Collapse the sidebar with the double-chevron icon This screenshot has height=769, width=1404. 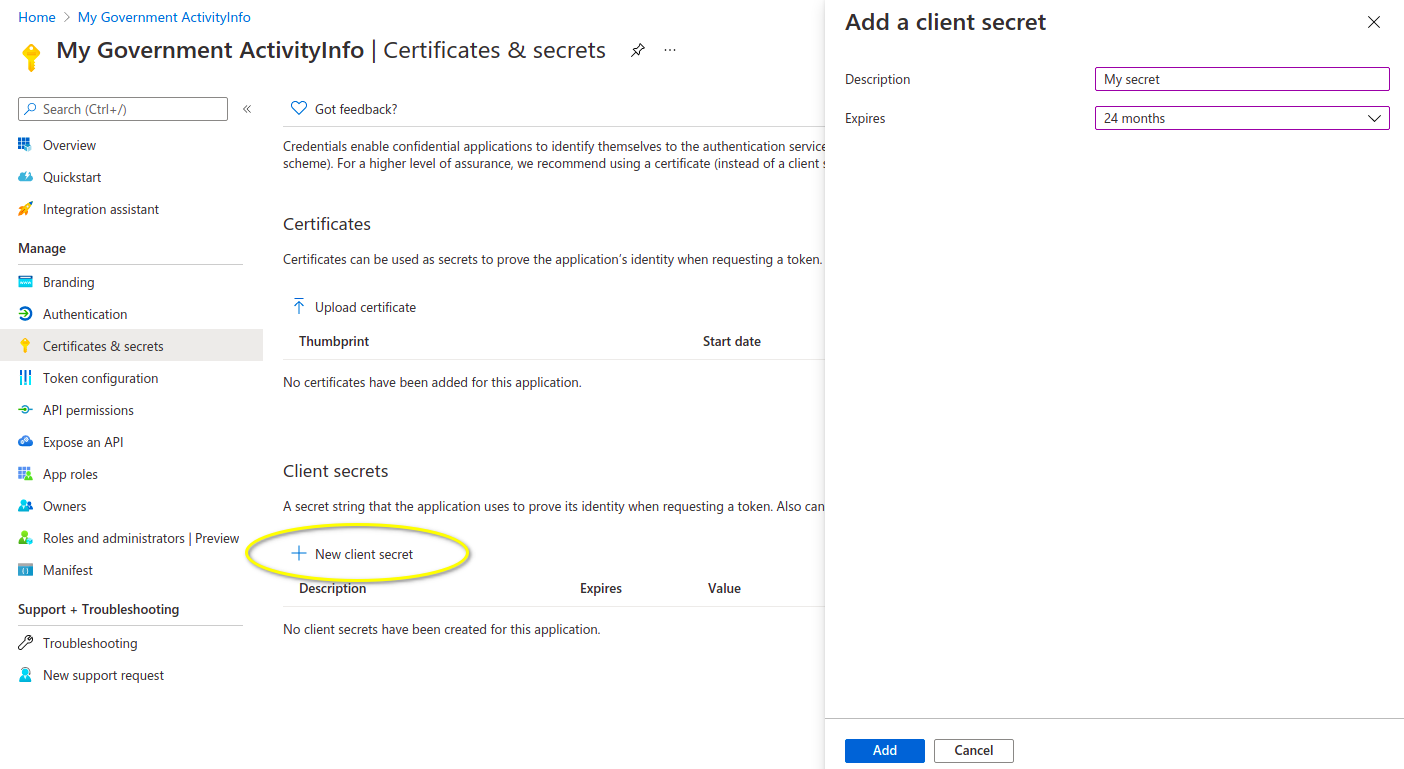(x=247, y=109)
